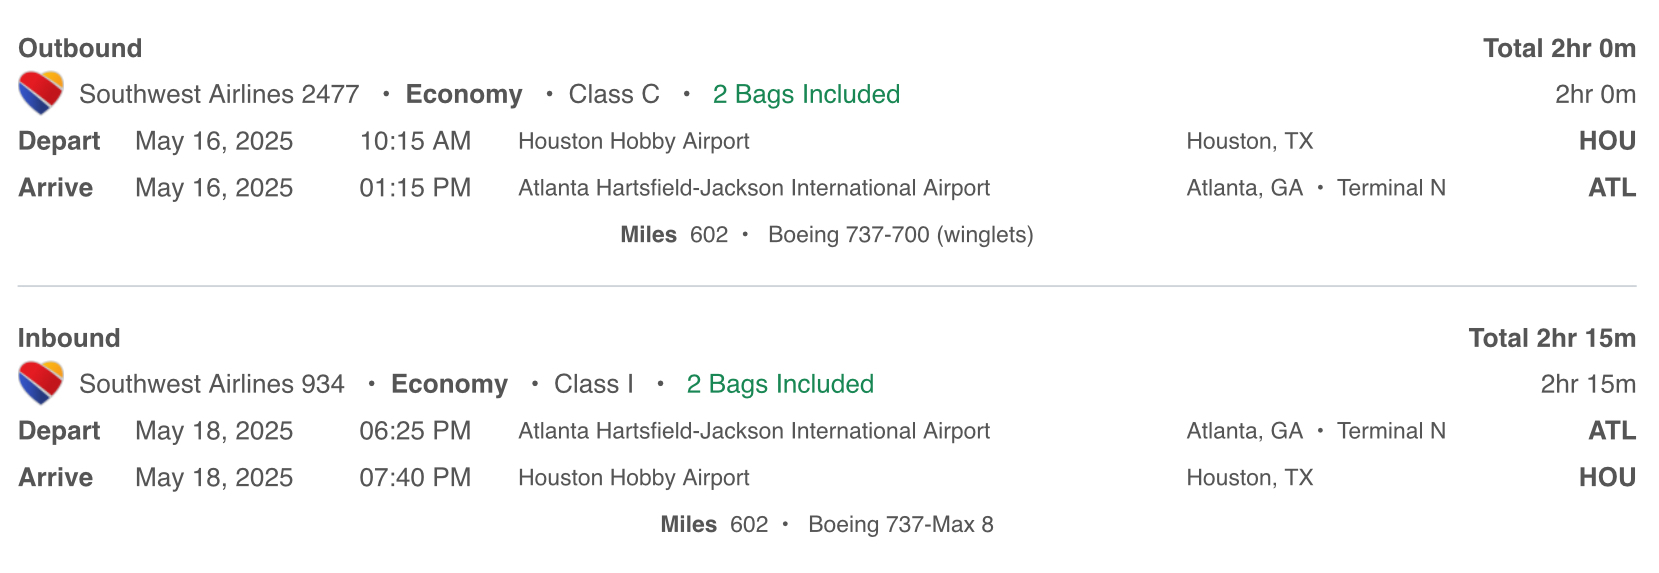This screenshot has width=1659, height=573.
Task: Click the Boeing 737-700 (winglets) aircraft text
Action: pos(900,235)
